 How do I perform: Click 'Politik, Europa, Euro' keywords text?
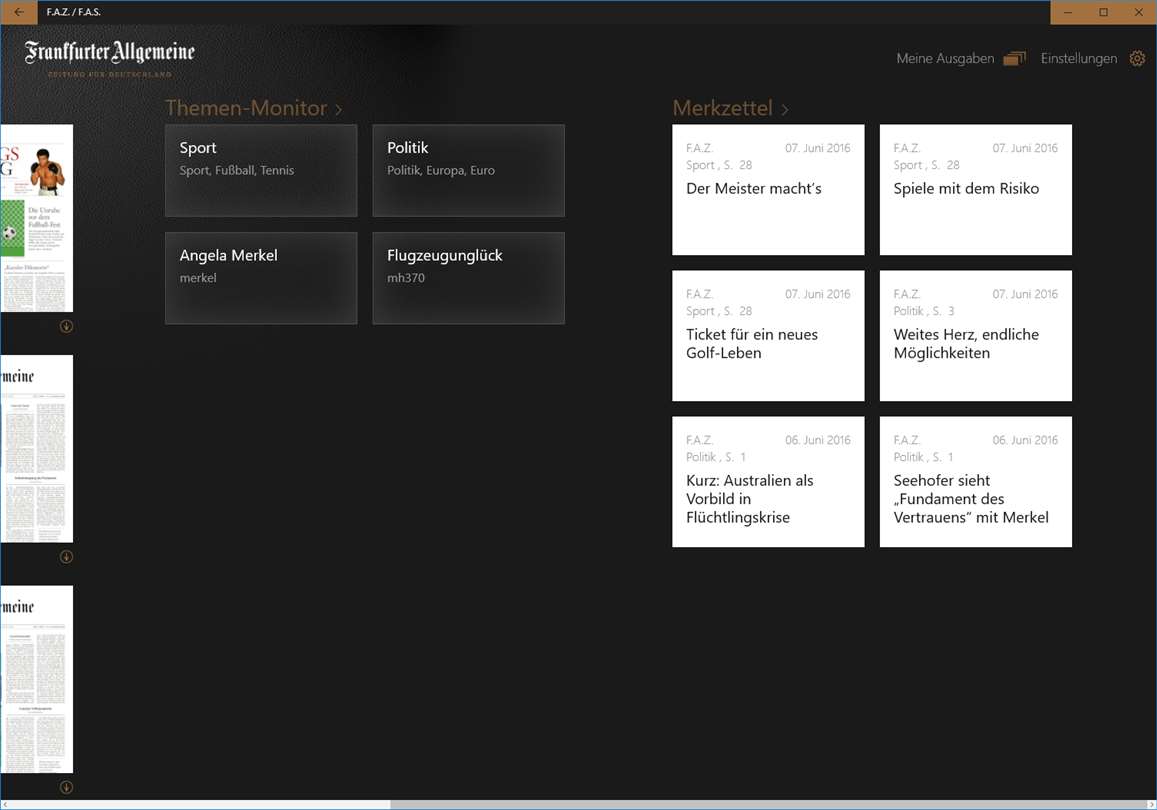tap(441, 170)
